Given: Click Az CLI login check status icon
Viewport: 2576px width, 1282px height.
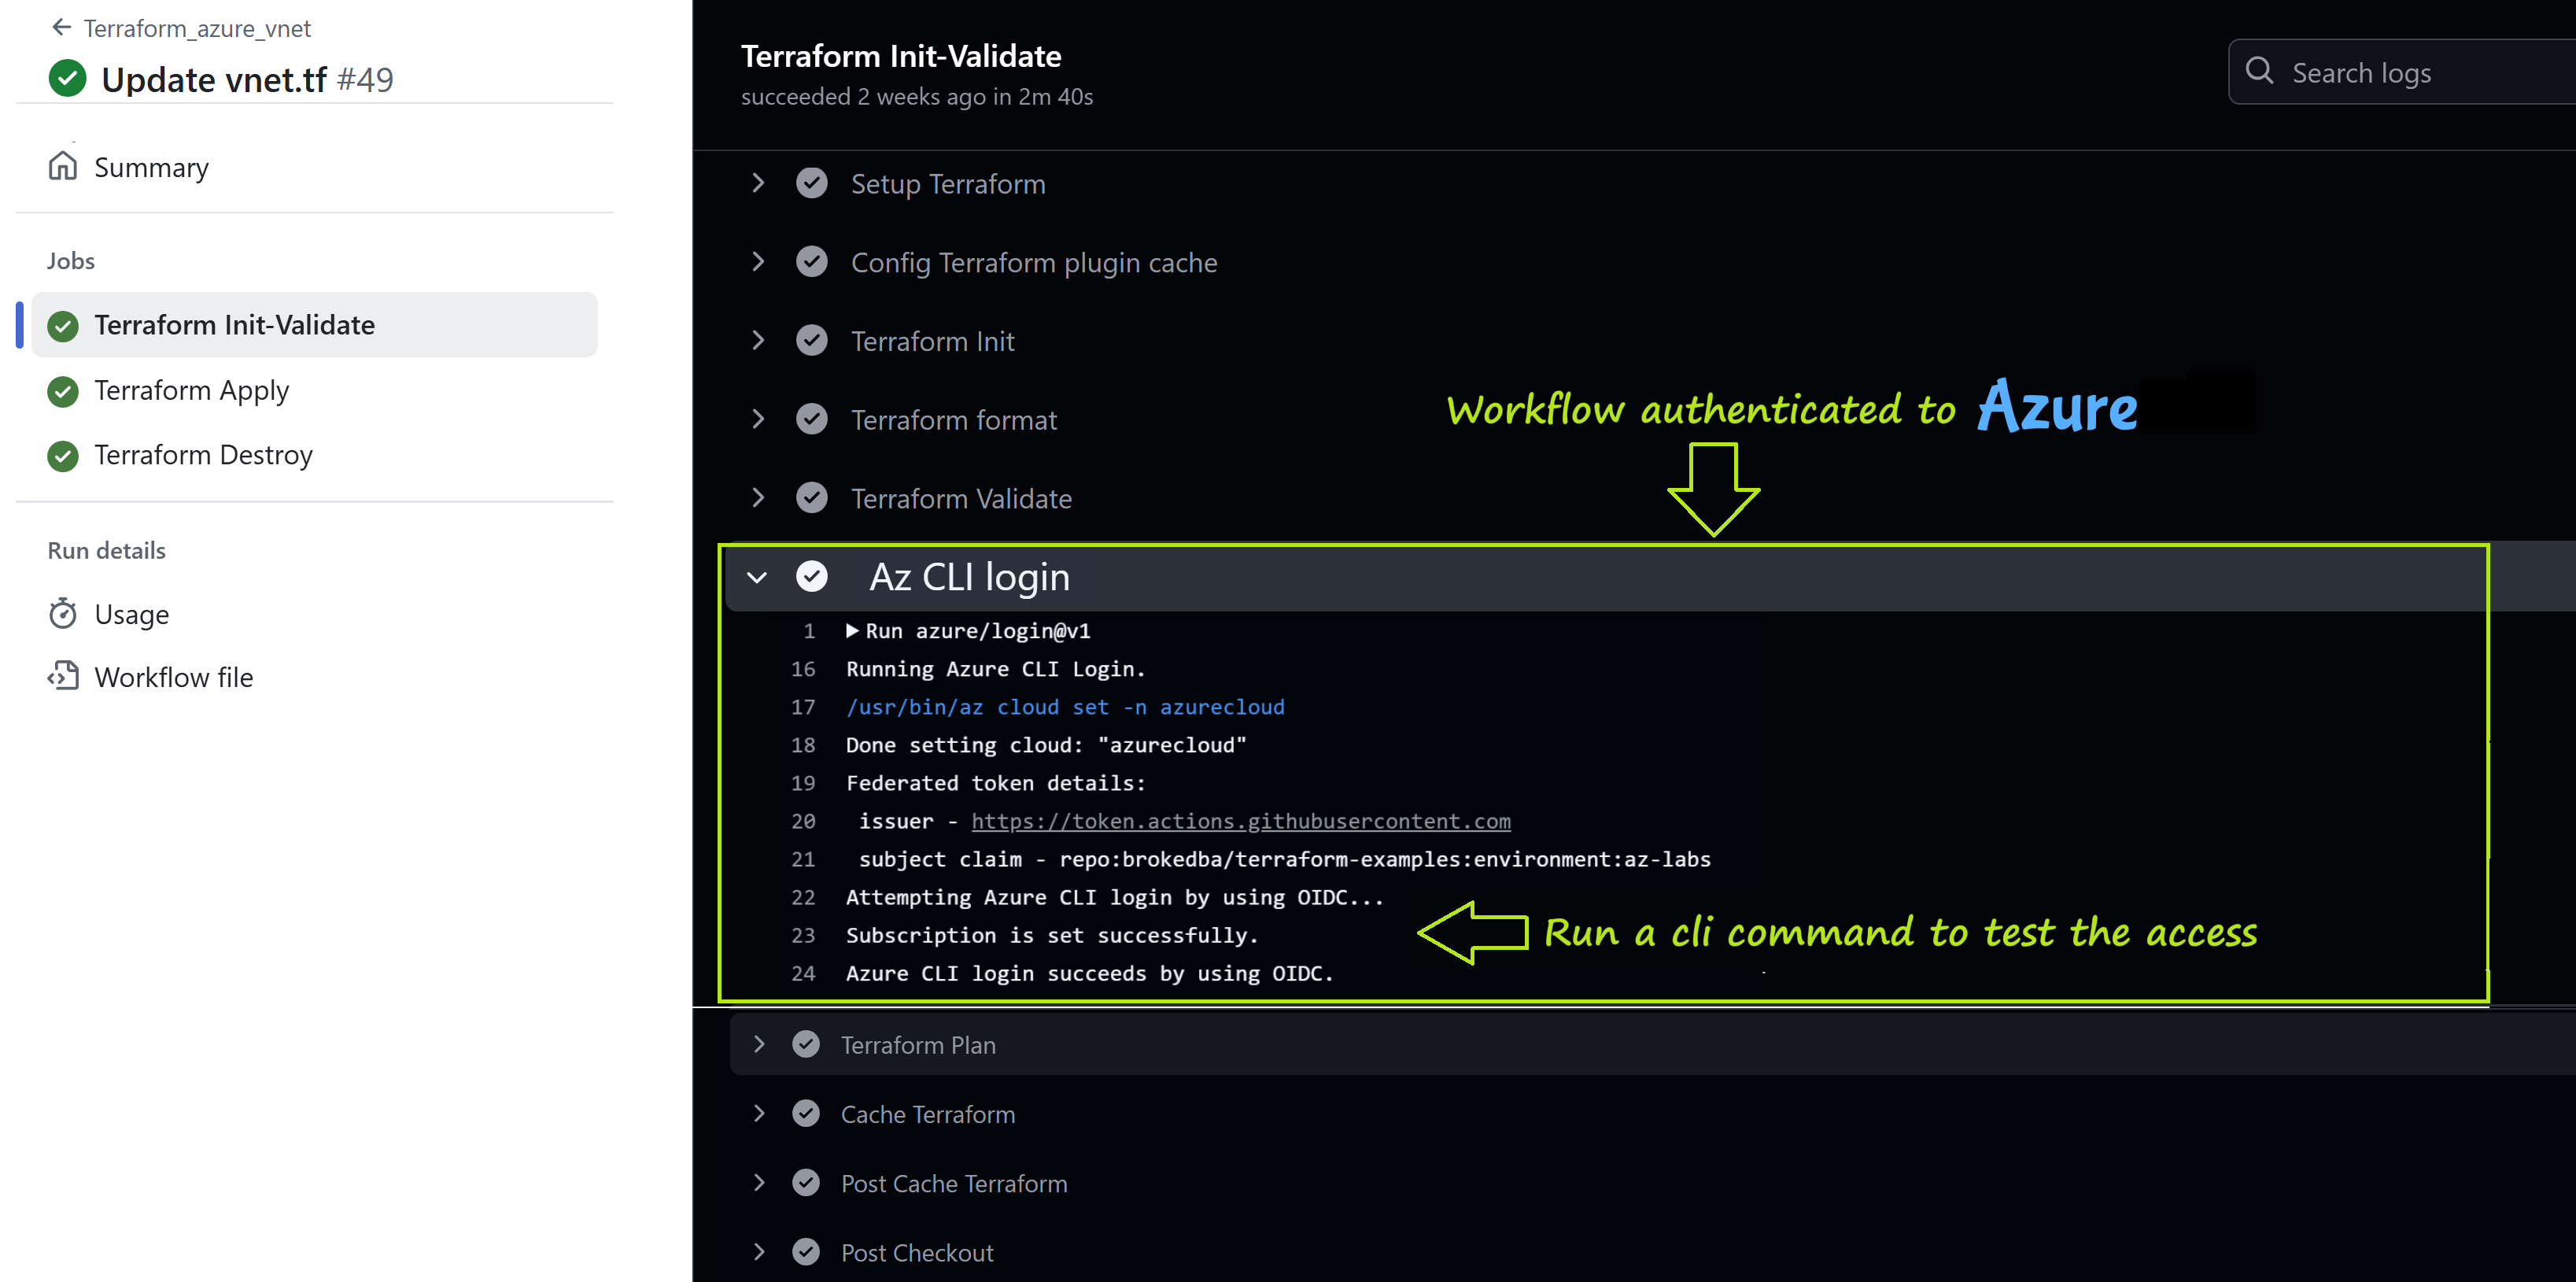Looking at the screenshot, I should click(812, 577).
